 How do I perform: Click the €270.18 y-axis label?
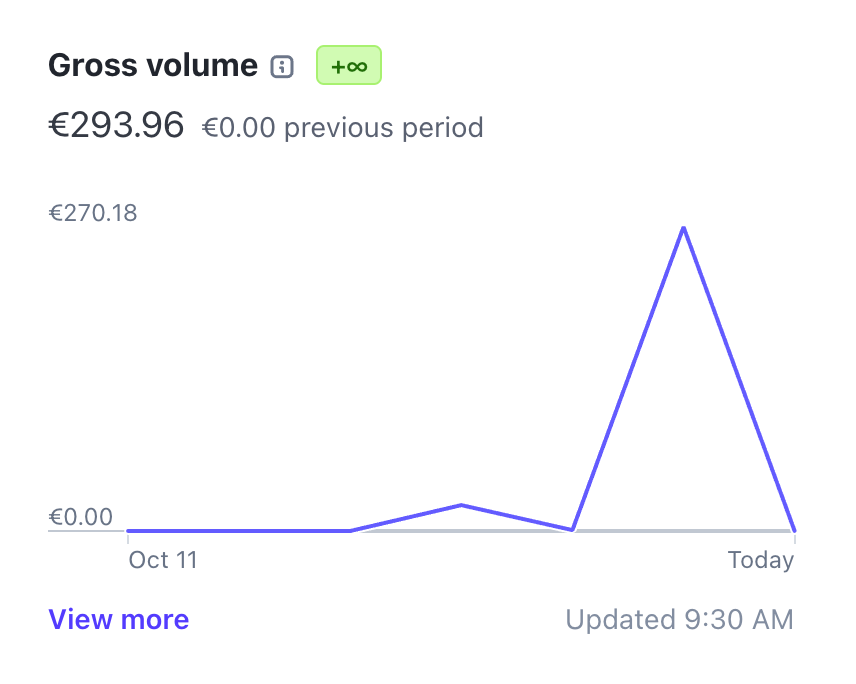93,213
